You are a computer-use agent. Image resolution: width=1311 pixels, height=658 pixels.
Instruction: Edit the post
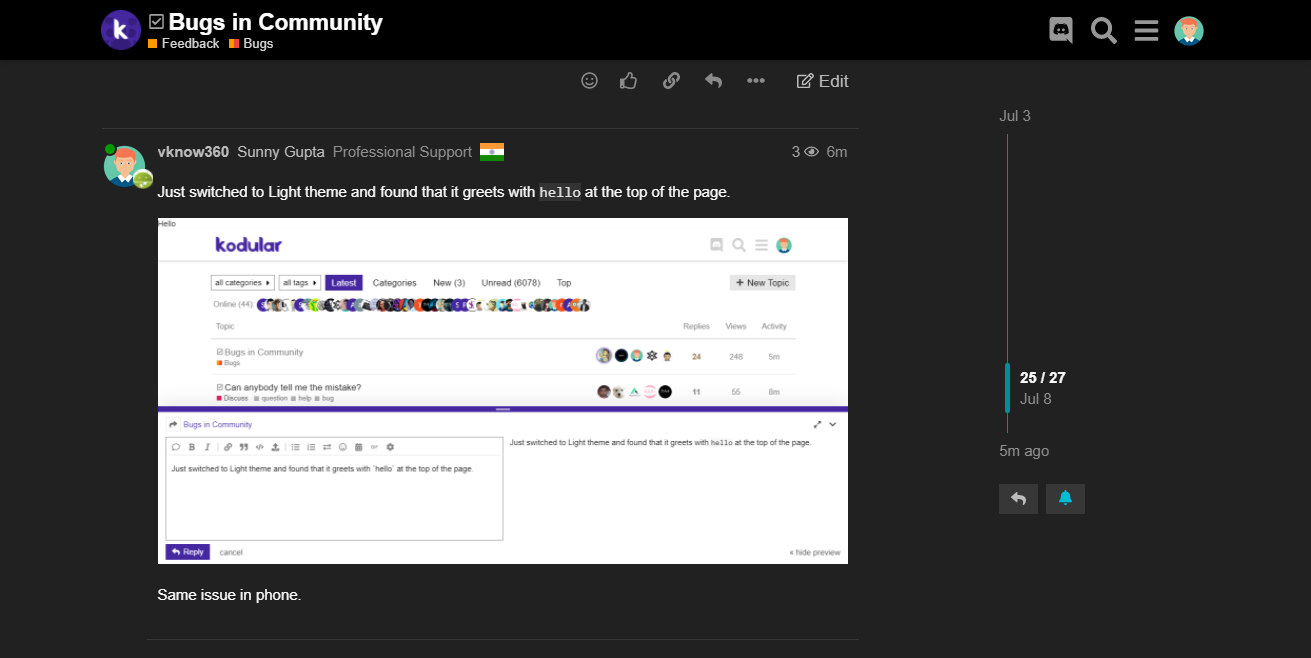coord(822,81)
